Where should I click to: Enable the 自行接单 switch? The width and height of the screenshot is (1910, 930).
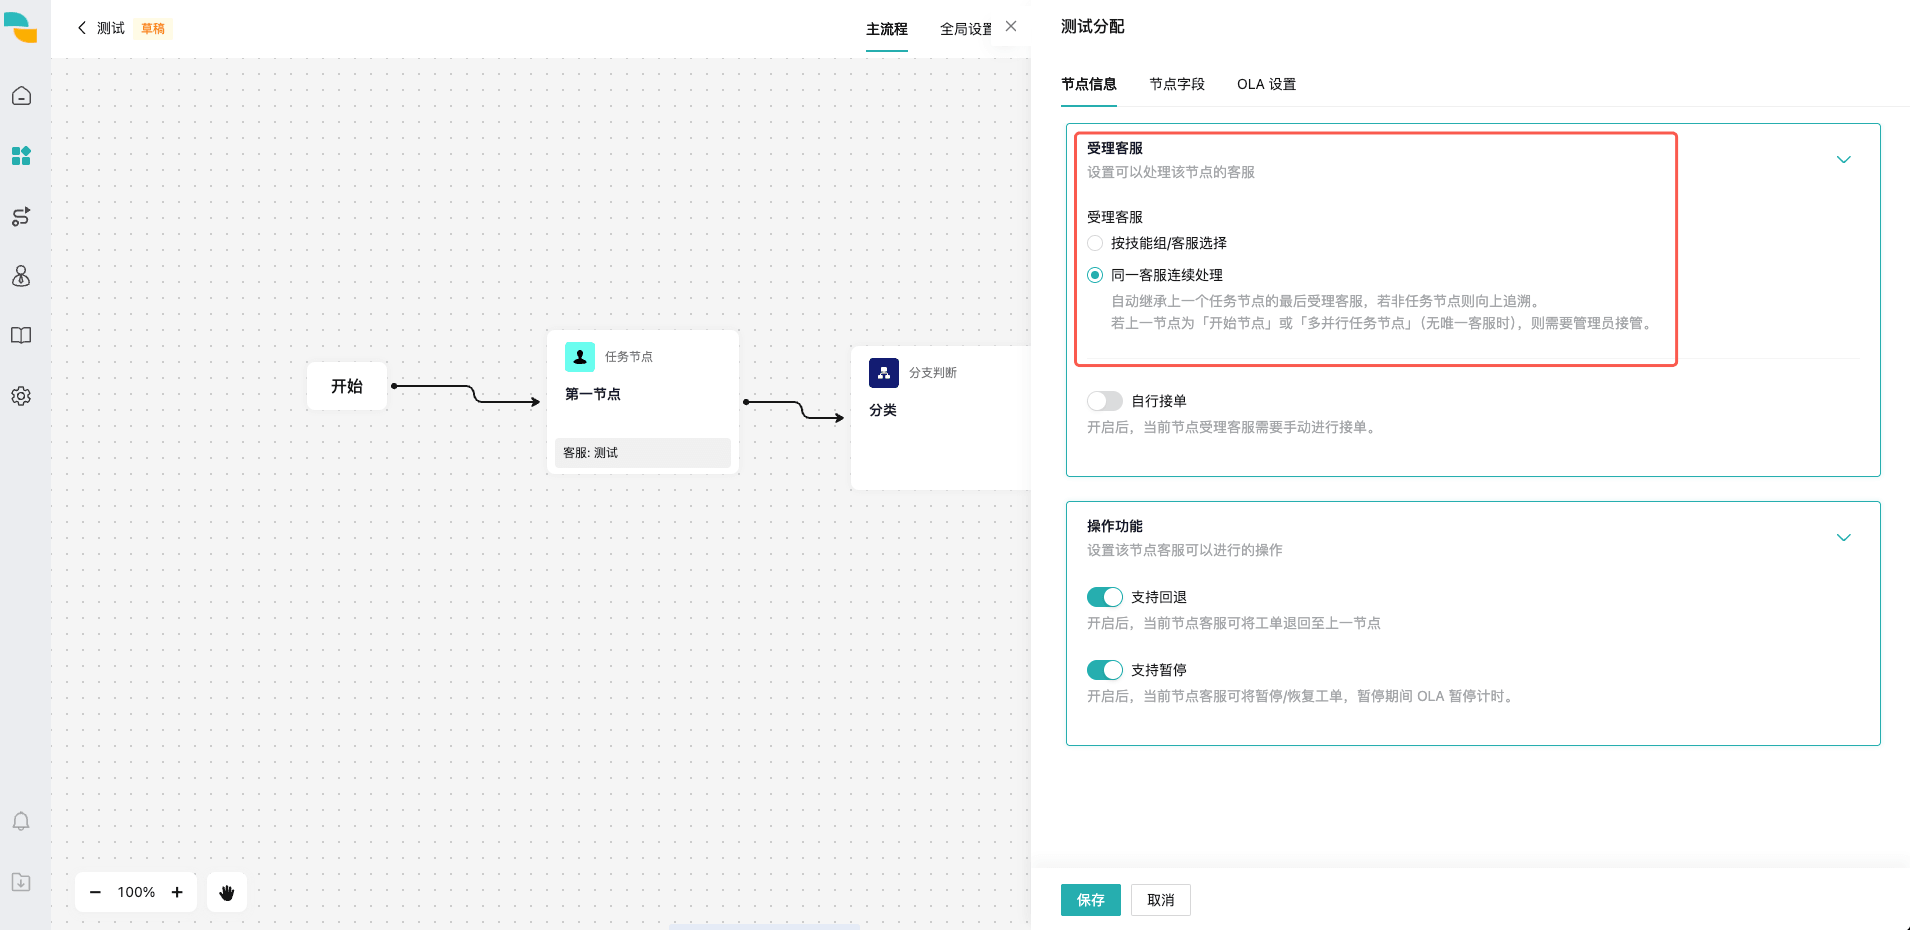coord(1105,401)
